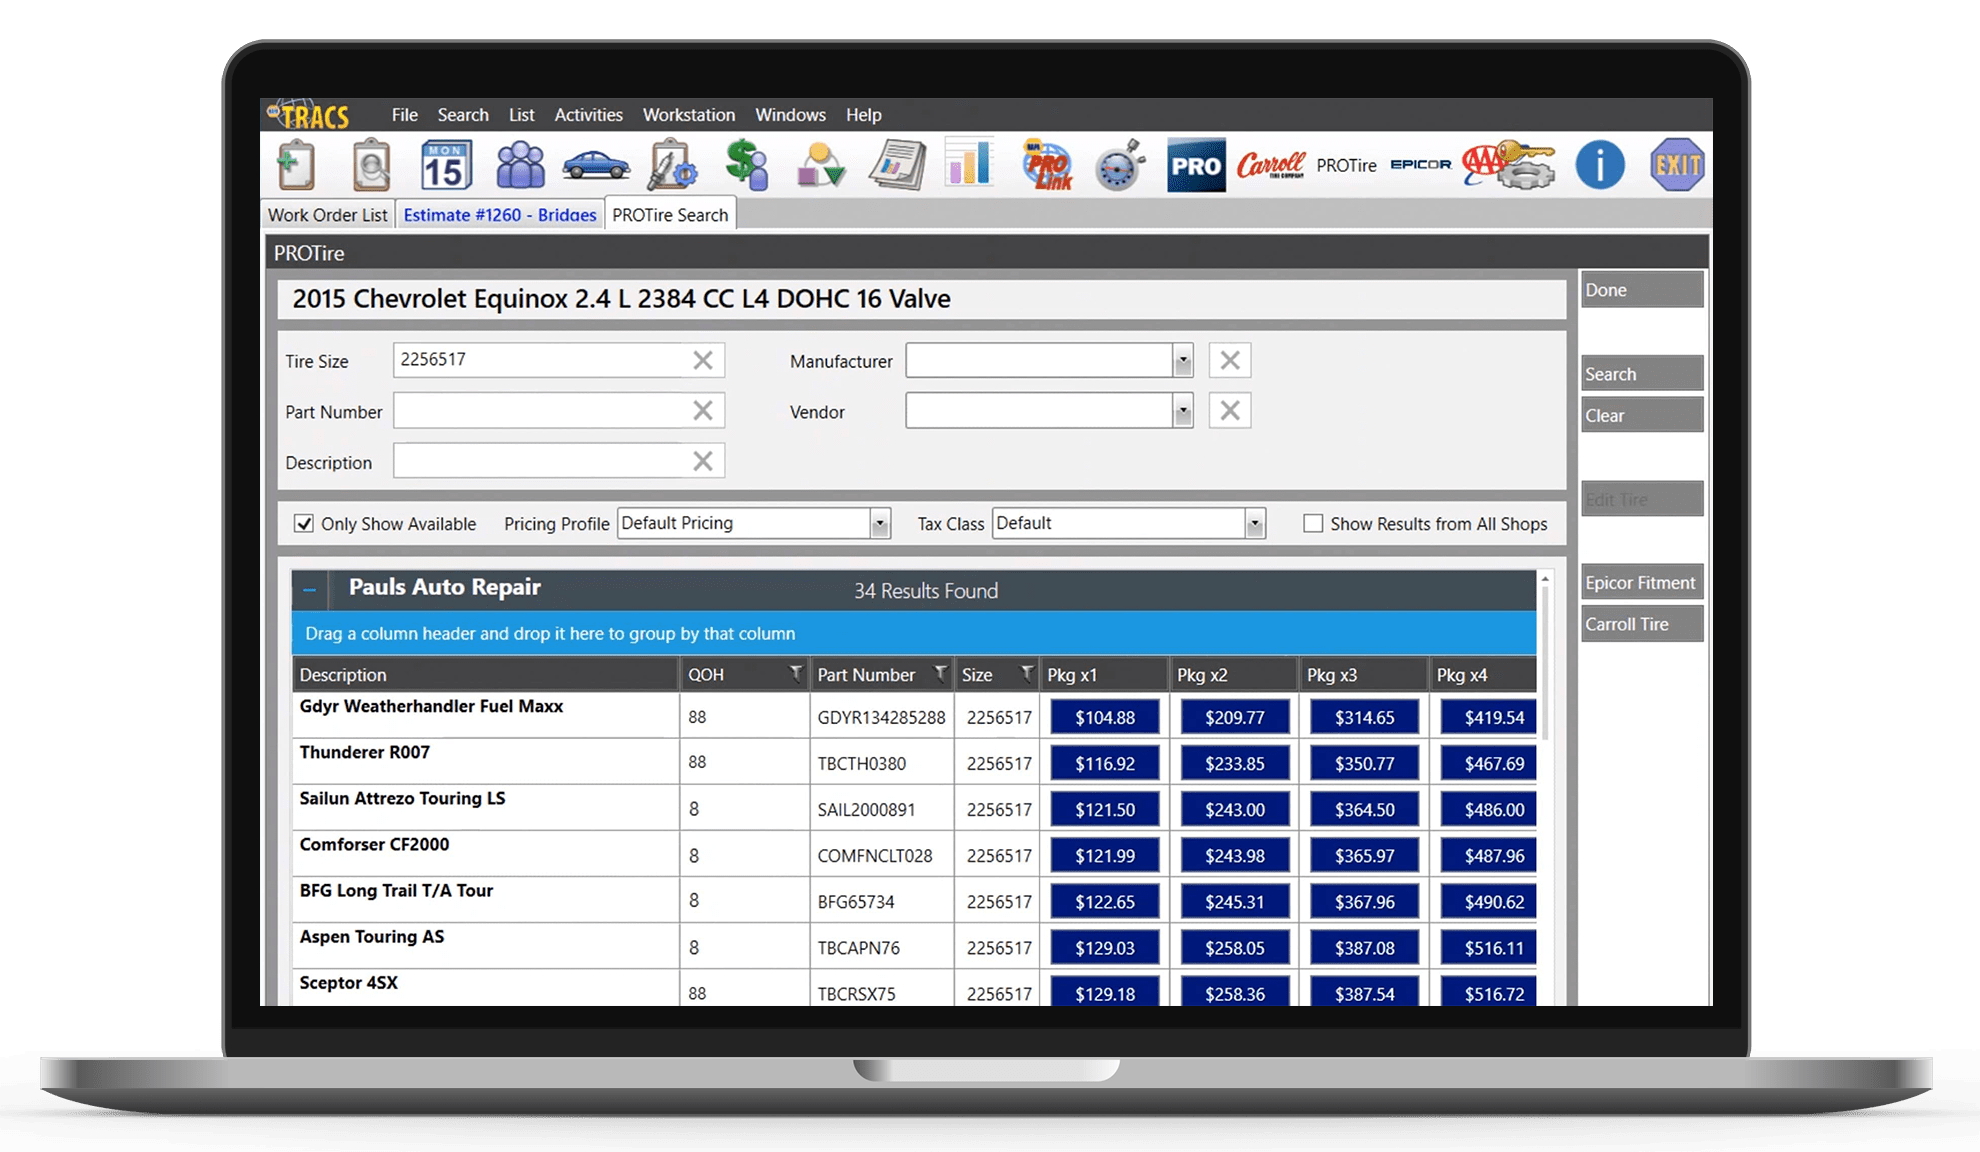Click the green dollar sign icon

pos(747,165)
